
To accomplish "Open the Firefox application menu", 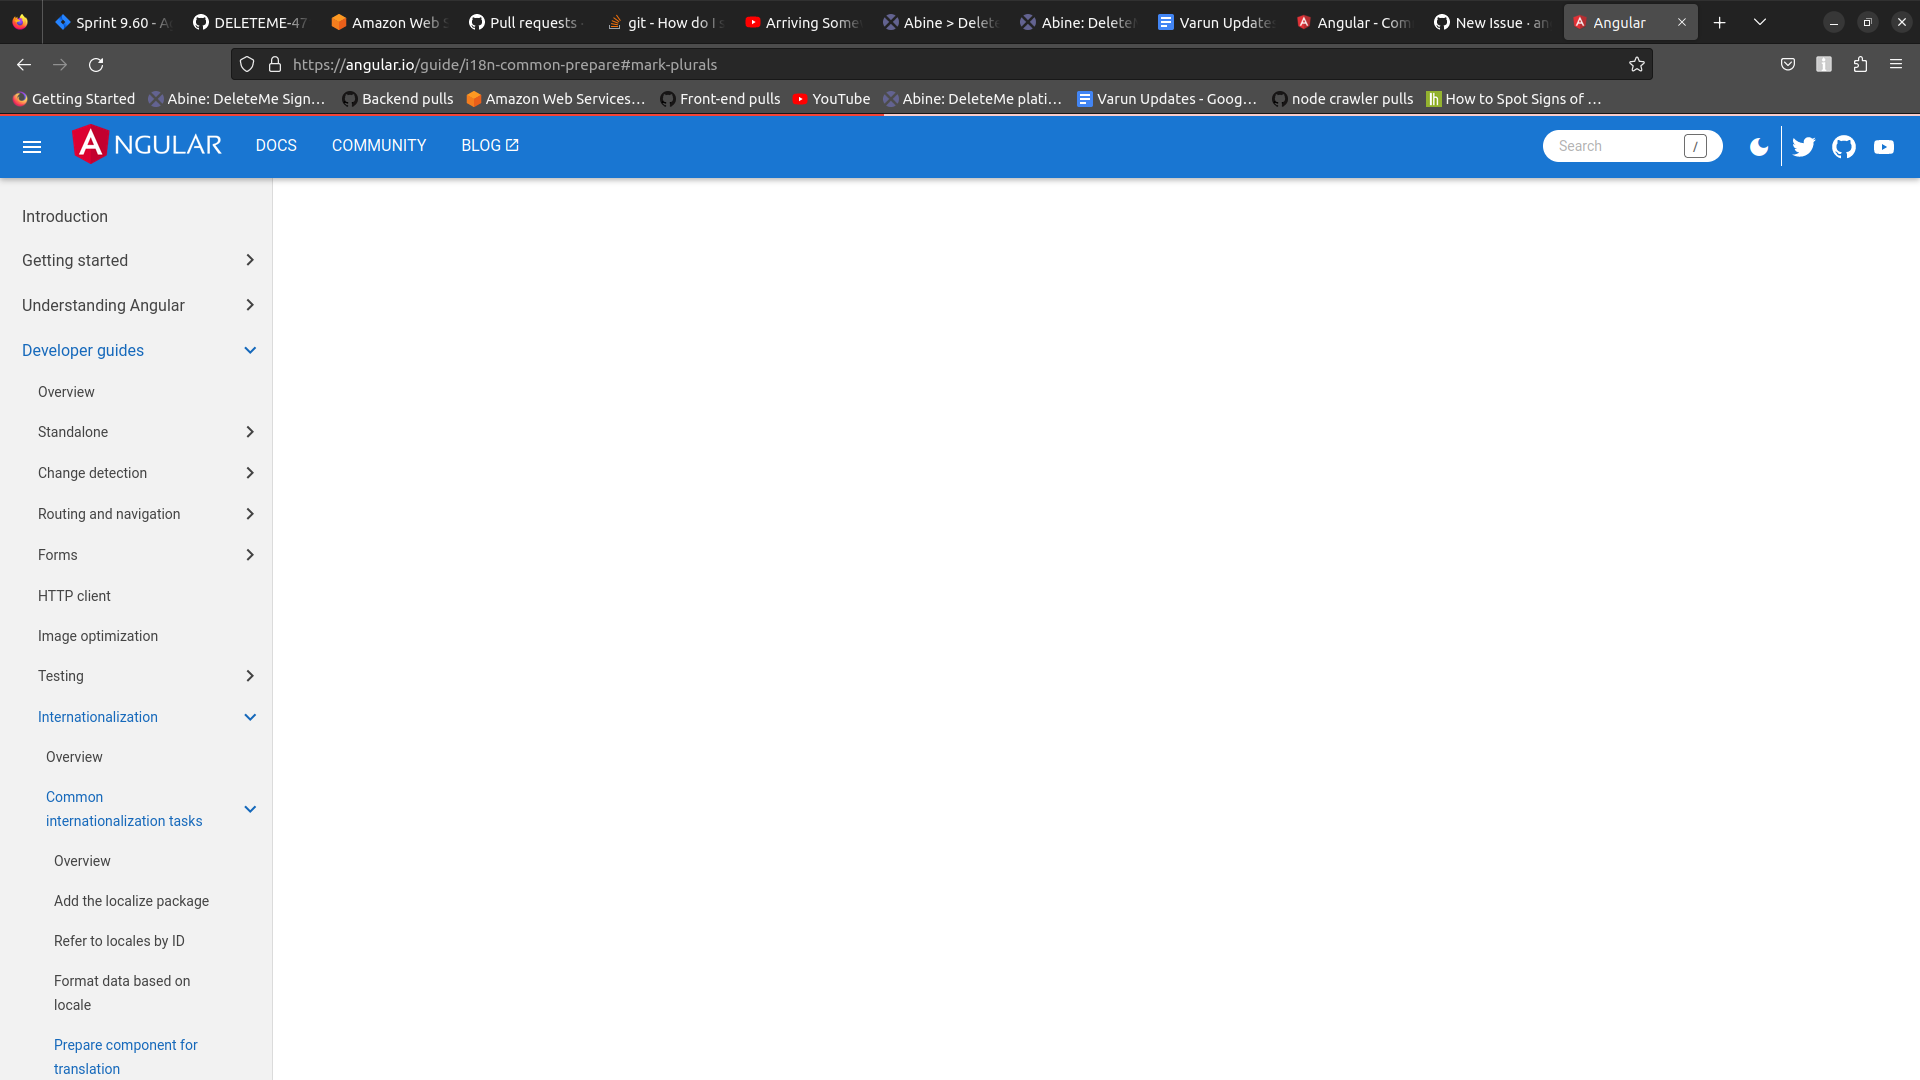I will (x=1896, y=64).
